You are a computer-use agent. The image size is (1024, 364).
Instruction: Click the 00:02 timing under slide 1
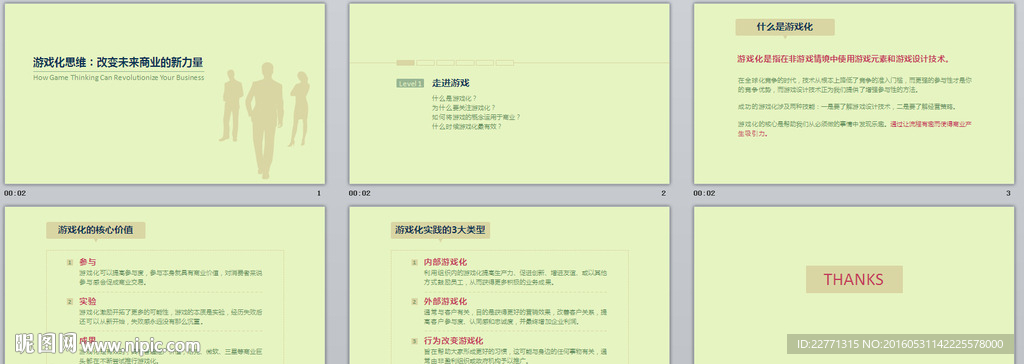pos(14,193)
